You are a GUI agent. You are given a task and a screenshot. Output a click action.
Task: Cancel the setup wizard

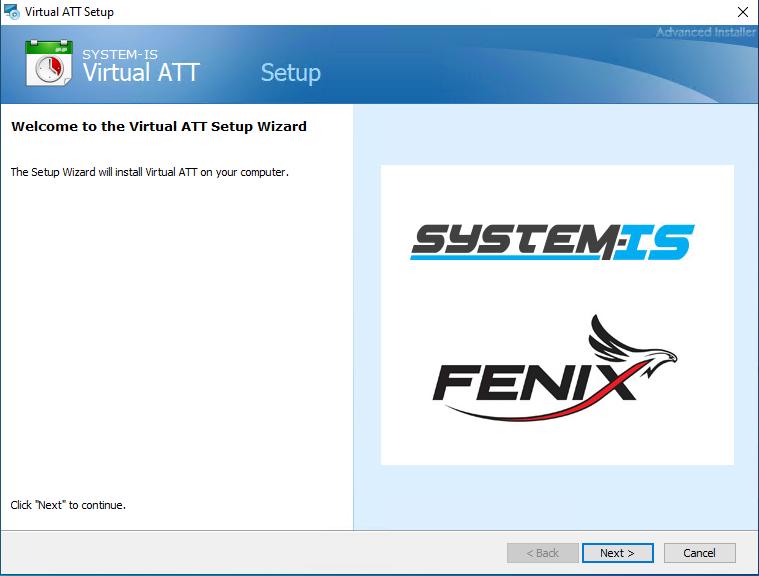(x=699, y=553)
